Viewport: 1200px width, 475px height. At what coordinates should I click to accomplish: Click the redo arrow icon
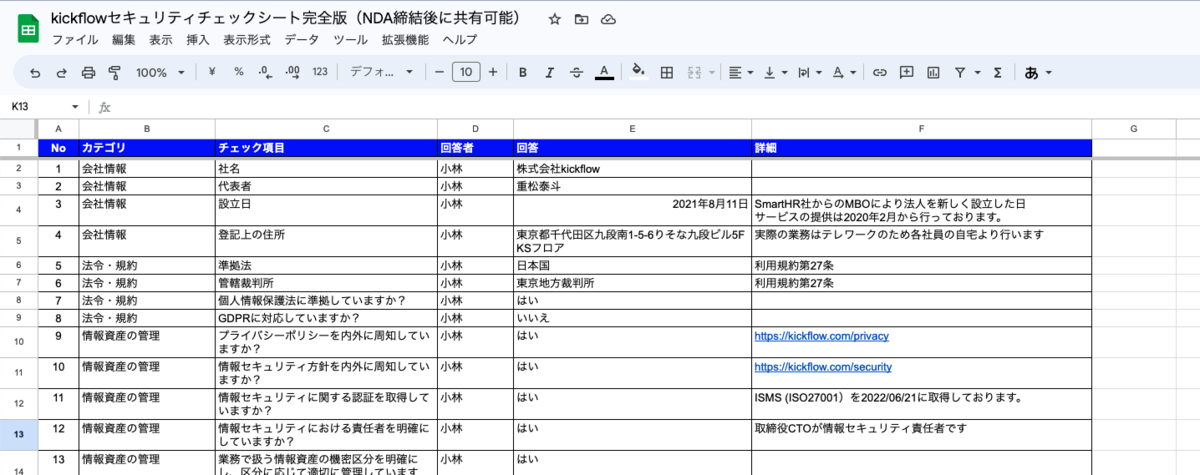tap(61, 72)
